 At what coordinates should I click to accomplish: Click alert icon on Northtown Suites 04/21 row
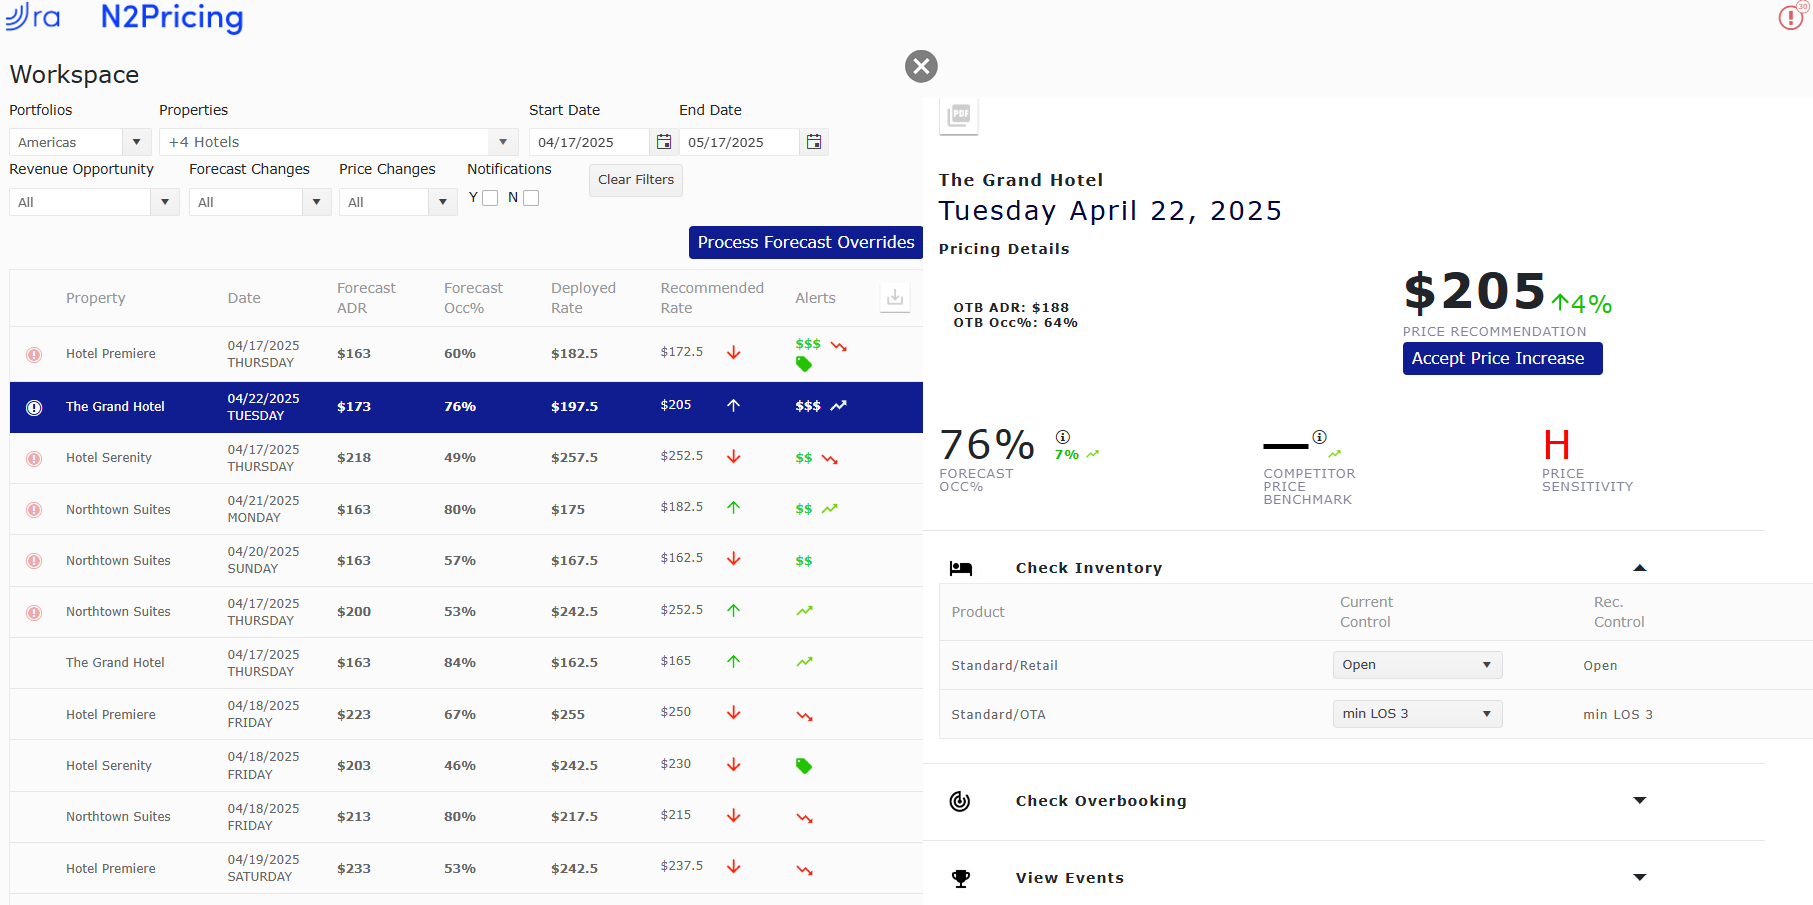point(34,510)
